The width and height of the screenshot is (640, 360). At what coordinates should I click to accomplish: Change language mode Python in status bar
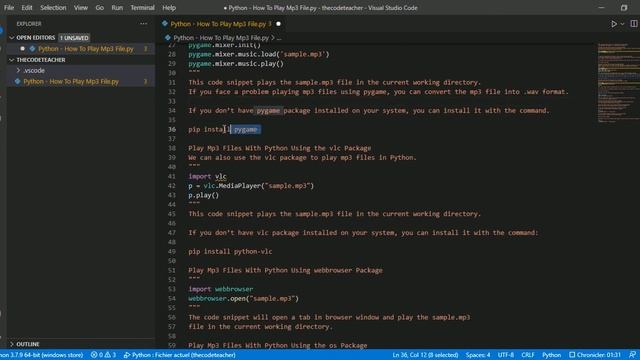point(551,355)
